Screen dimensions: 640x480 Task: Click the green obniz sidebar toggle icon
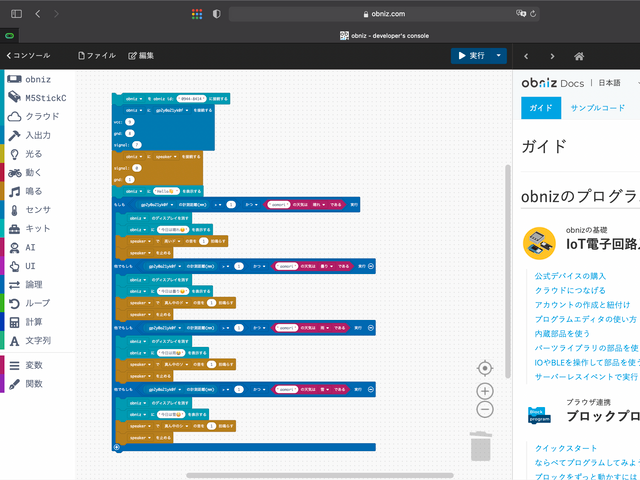click(x=10, y=35)
